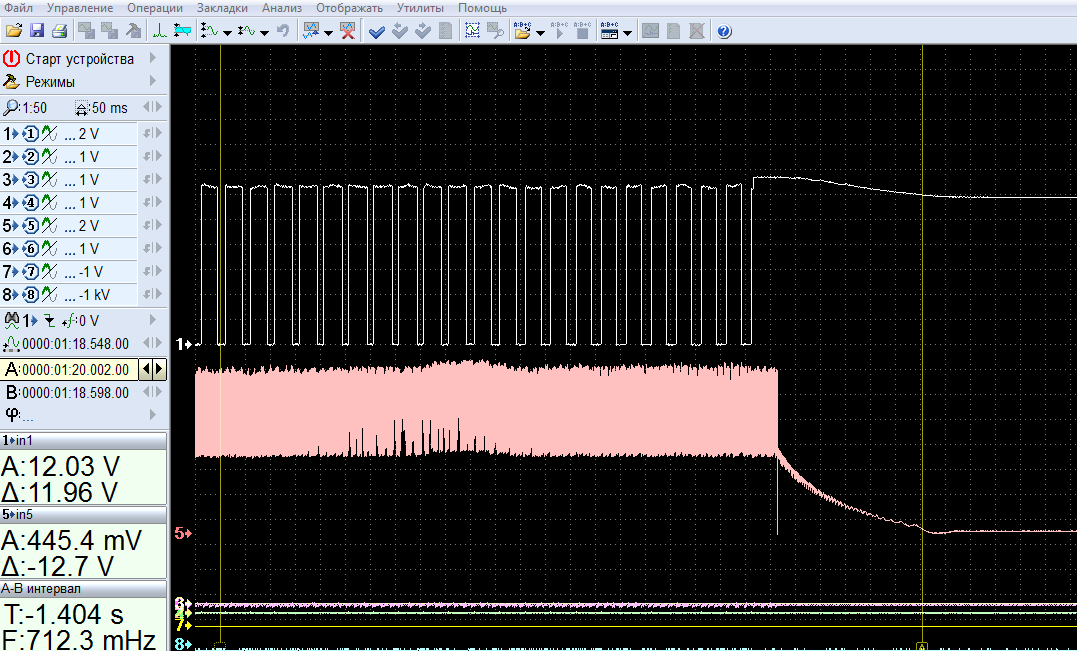Click the 50 ms time base label
Screen dimensions: 1077x651
pos(108,108)
